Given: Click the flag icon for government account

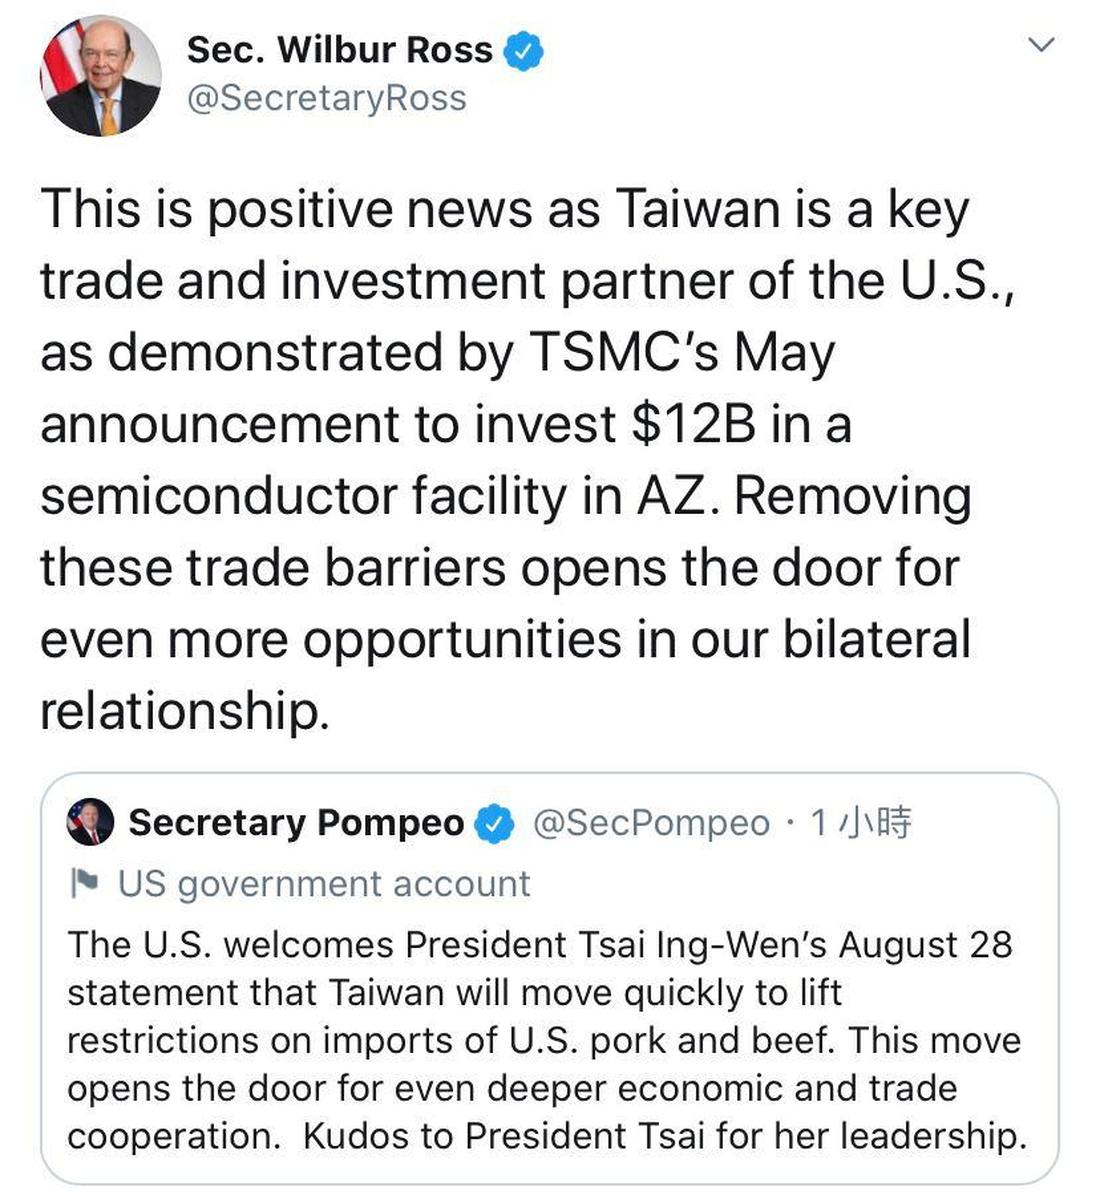Looking at the screenshot, I should click(85, 883).
